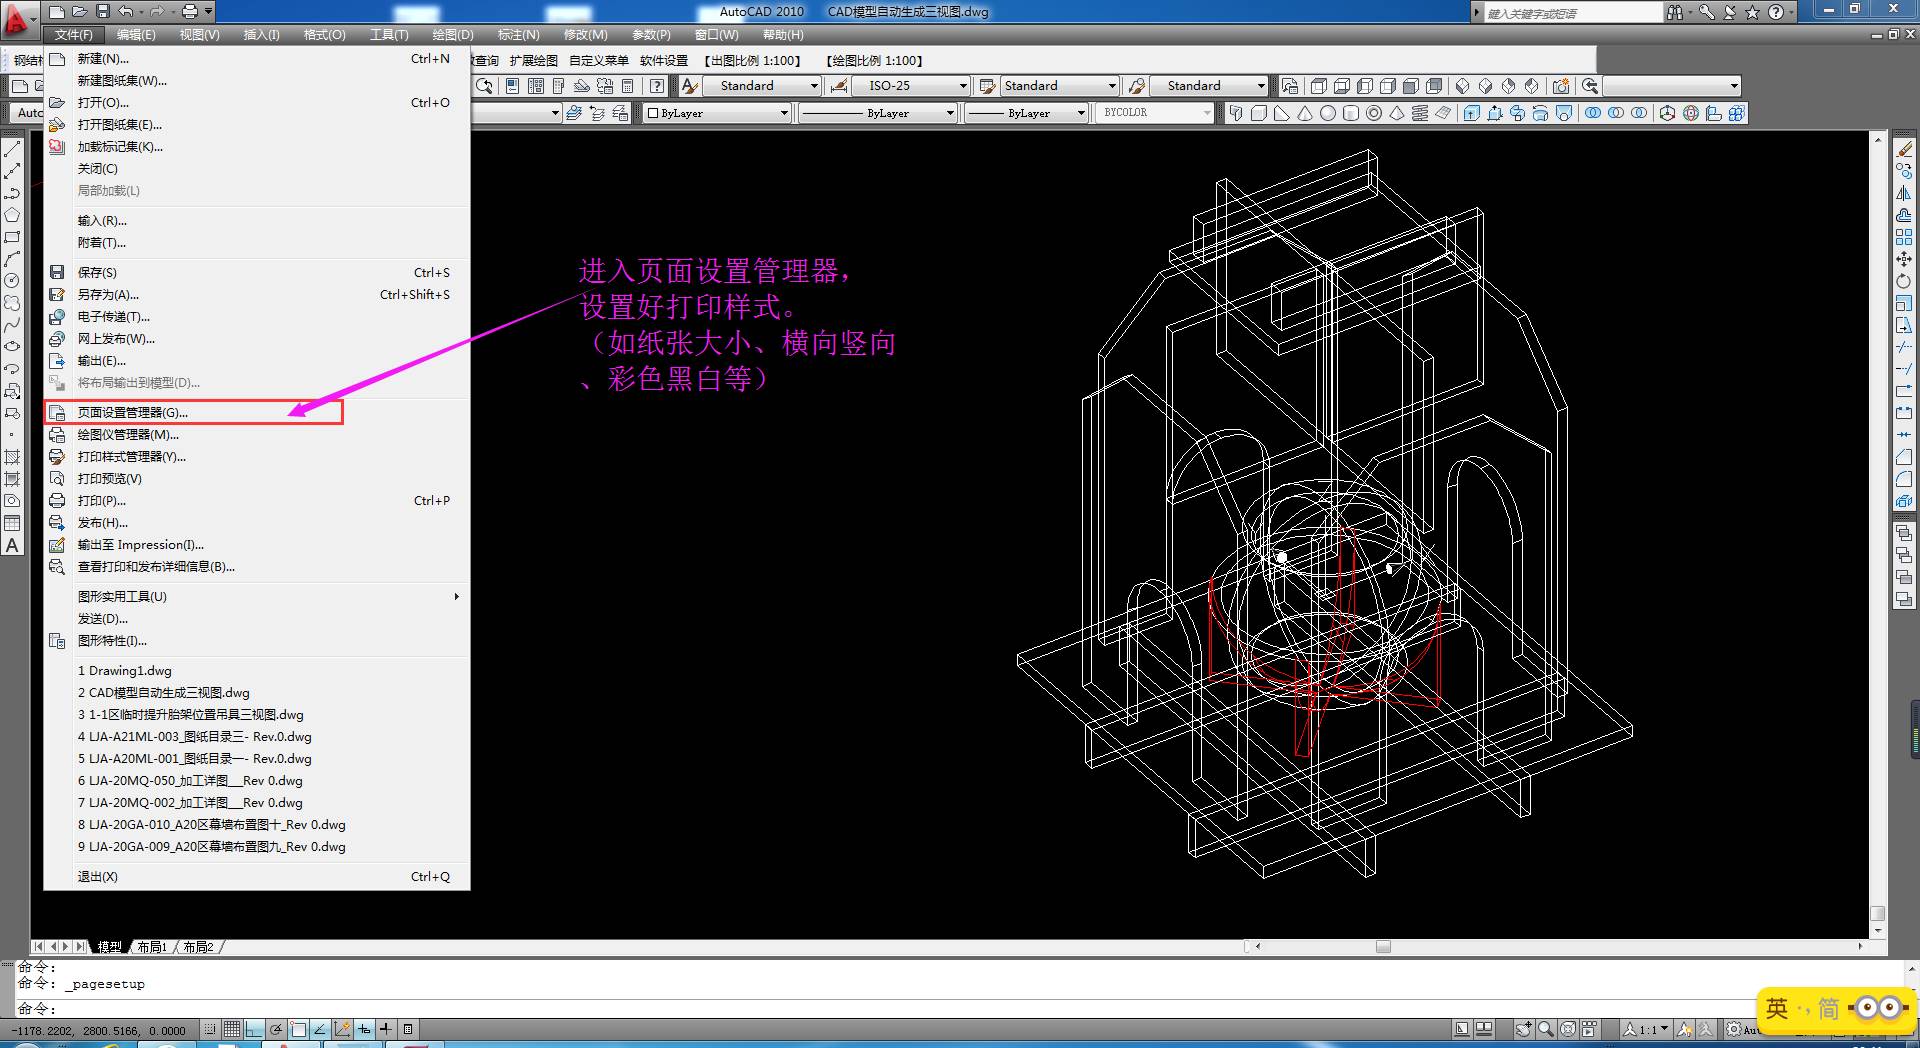Expand the ByLayer color dropdown
1920x1048 pixels.
pos(717,114)
